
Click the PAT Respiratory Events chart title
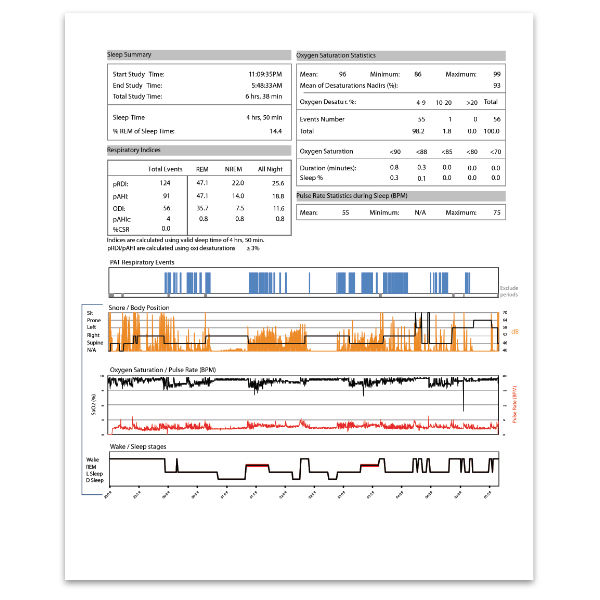tap(142, 262)
